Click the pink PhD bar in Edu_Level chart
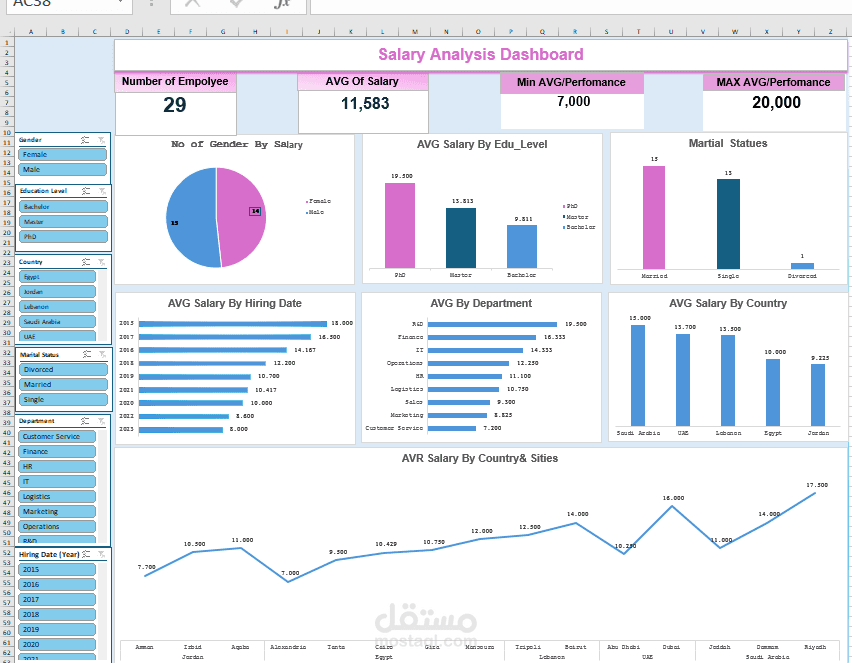 pyautogui.click(x=400, y=226)
